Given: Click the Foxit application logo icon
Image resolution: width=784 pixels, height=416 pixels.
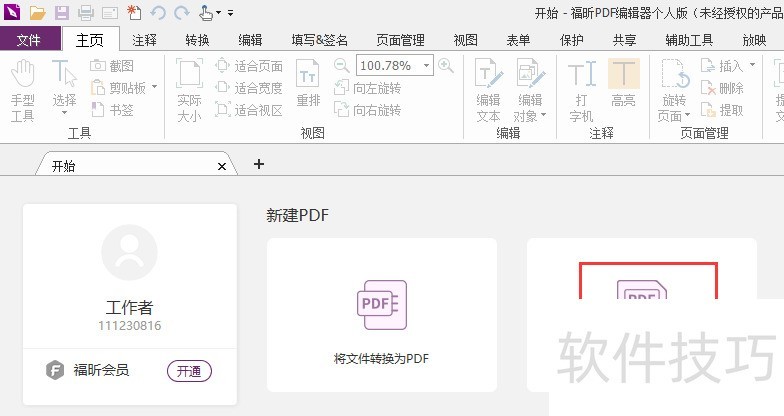Looking at the screenshot, I should click(x=12, y=12).
